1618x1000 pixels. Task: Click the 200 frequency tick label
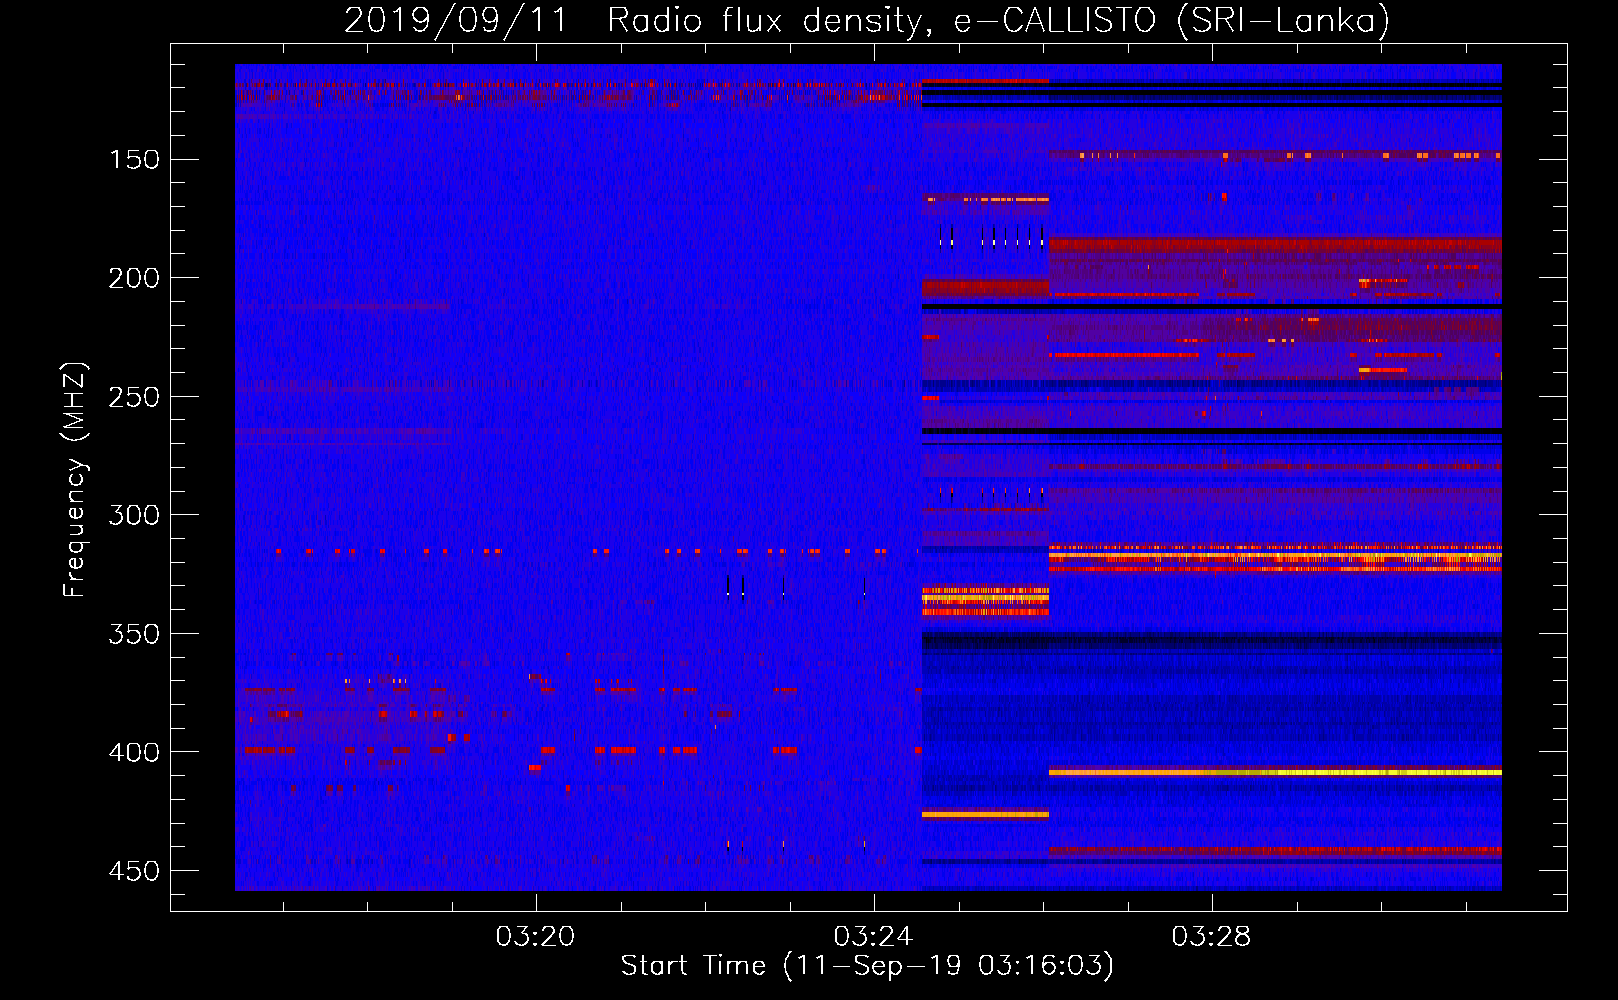coord(134,278)
